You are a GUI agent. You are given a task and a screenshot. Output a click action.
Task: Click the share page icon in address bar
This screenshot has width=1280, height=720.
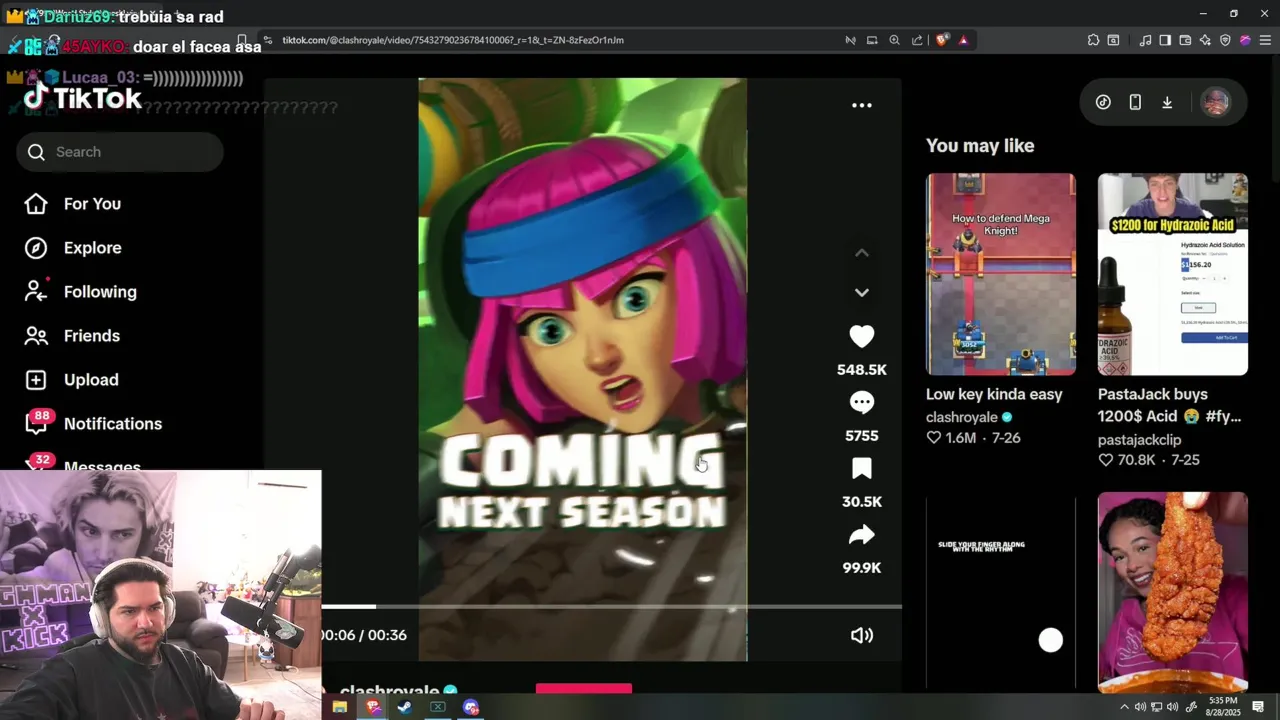pos(918,40)
